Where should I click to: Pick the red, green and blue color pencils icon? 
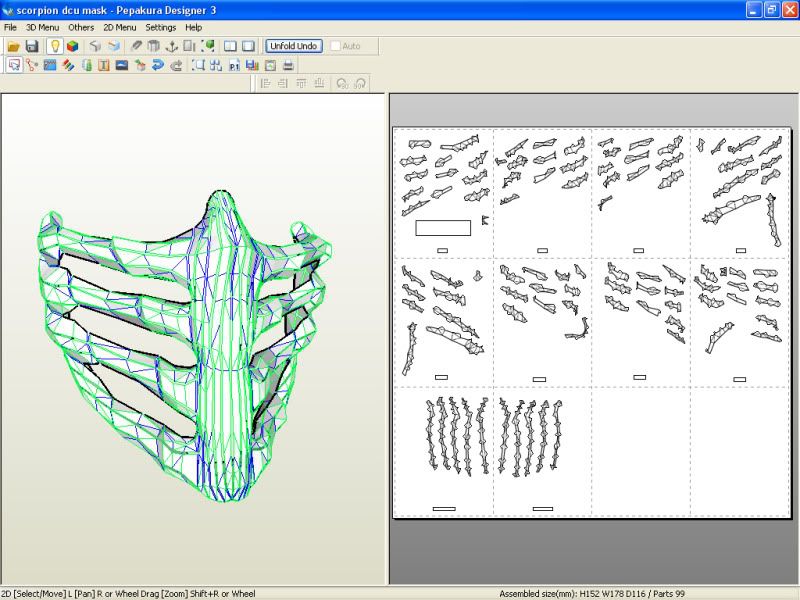point(68,65)
